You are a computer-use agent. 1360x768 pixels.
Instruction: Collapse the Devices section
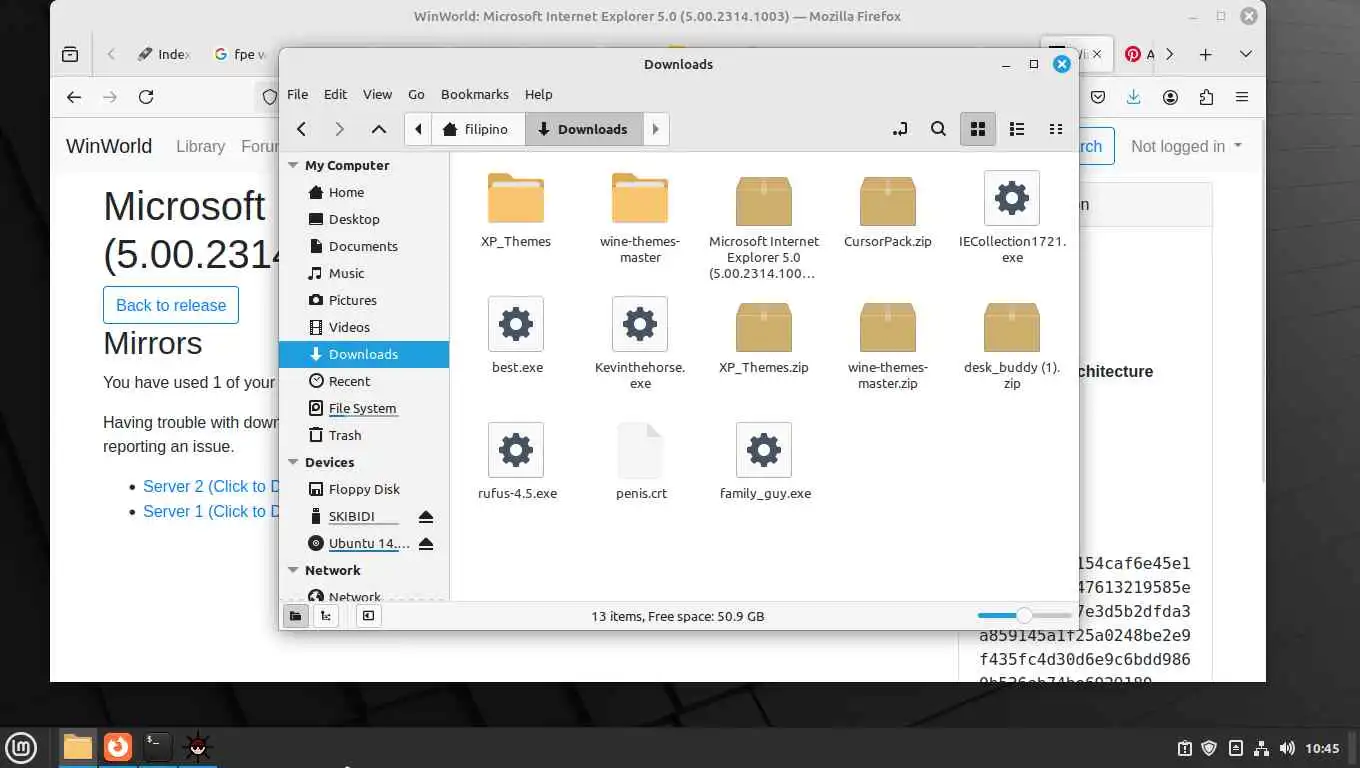(293, 463)
